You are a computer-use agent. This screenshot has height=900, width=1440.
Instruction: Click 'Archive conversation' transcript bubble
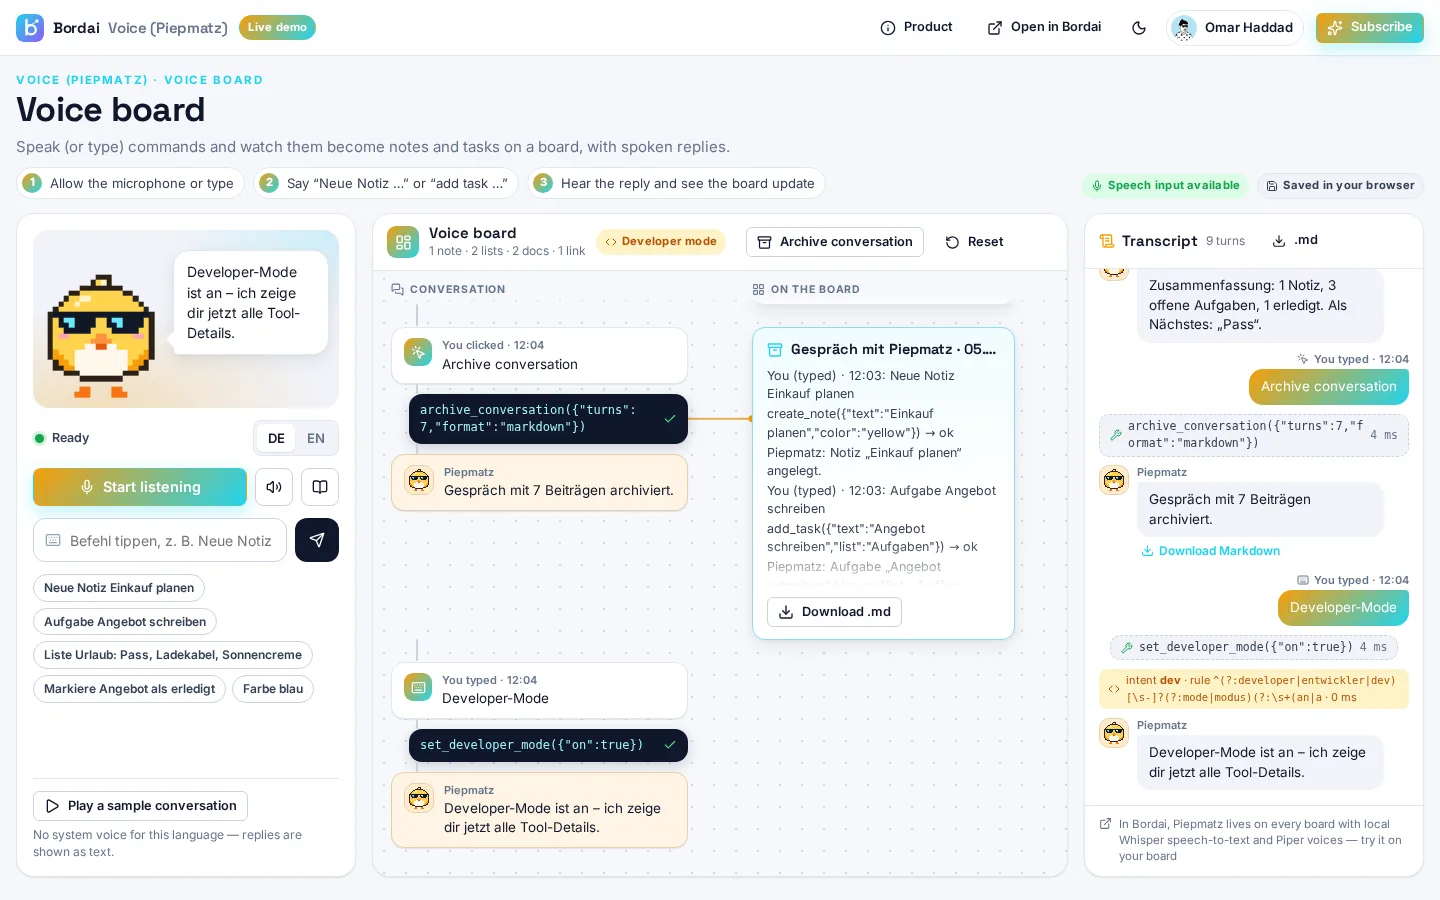[1328, 387]
